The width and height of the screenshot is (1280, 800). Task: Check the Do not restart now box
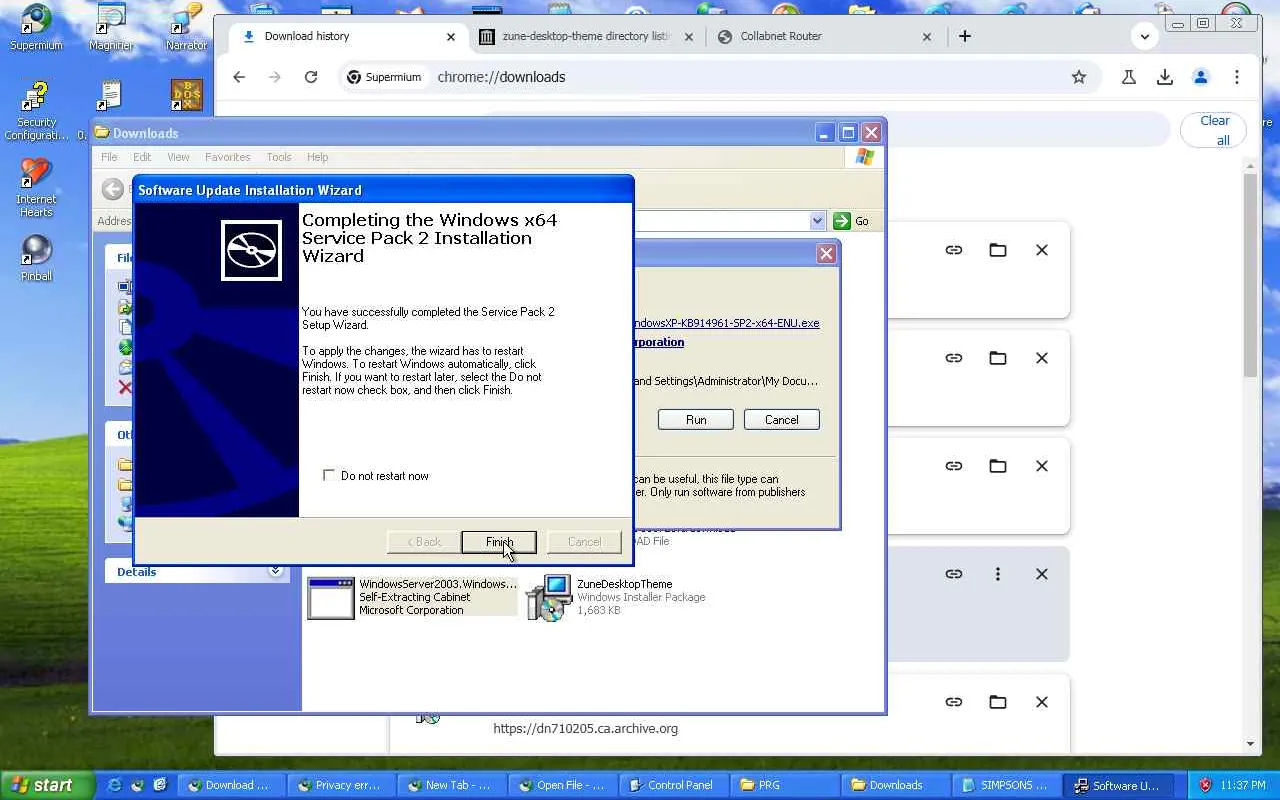point(328,475)
